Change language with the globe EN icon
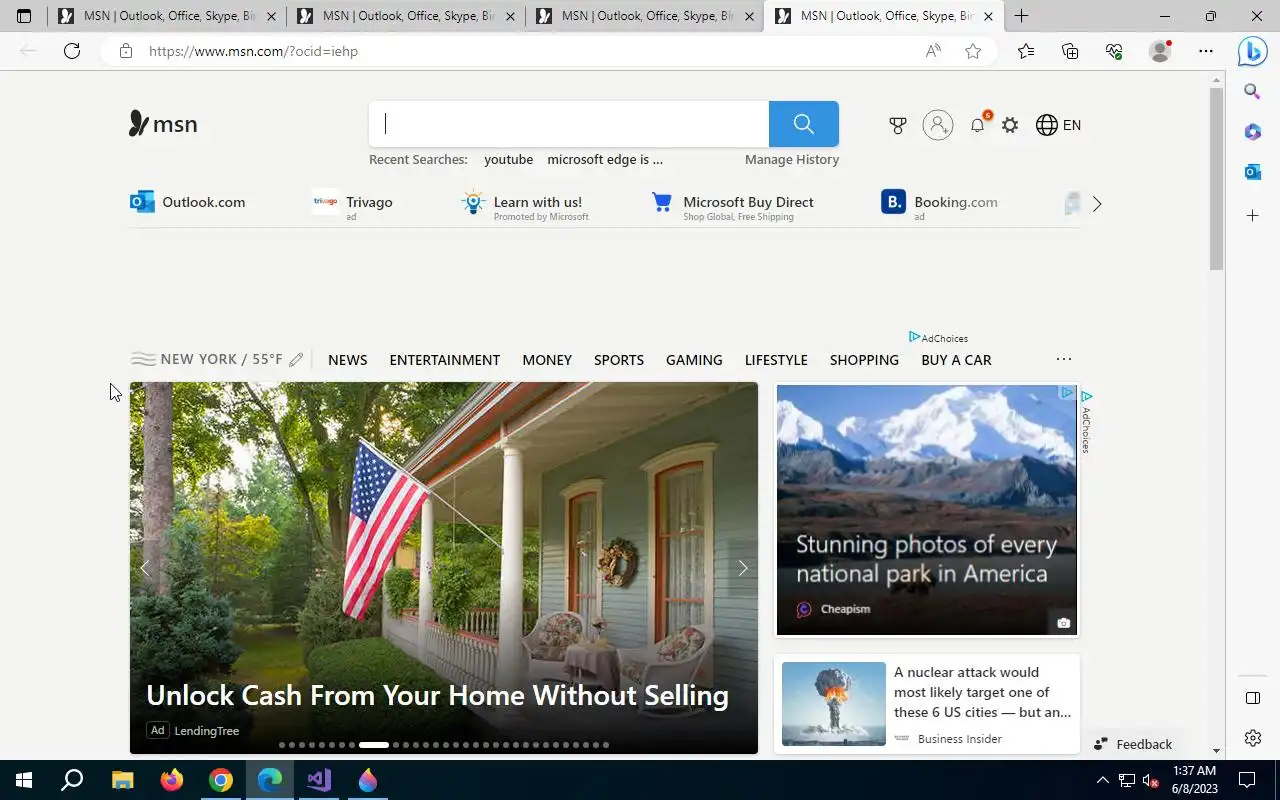1280x800 pixels. click(1058, 125)
